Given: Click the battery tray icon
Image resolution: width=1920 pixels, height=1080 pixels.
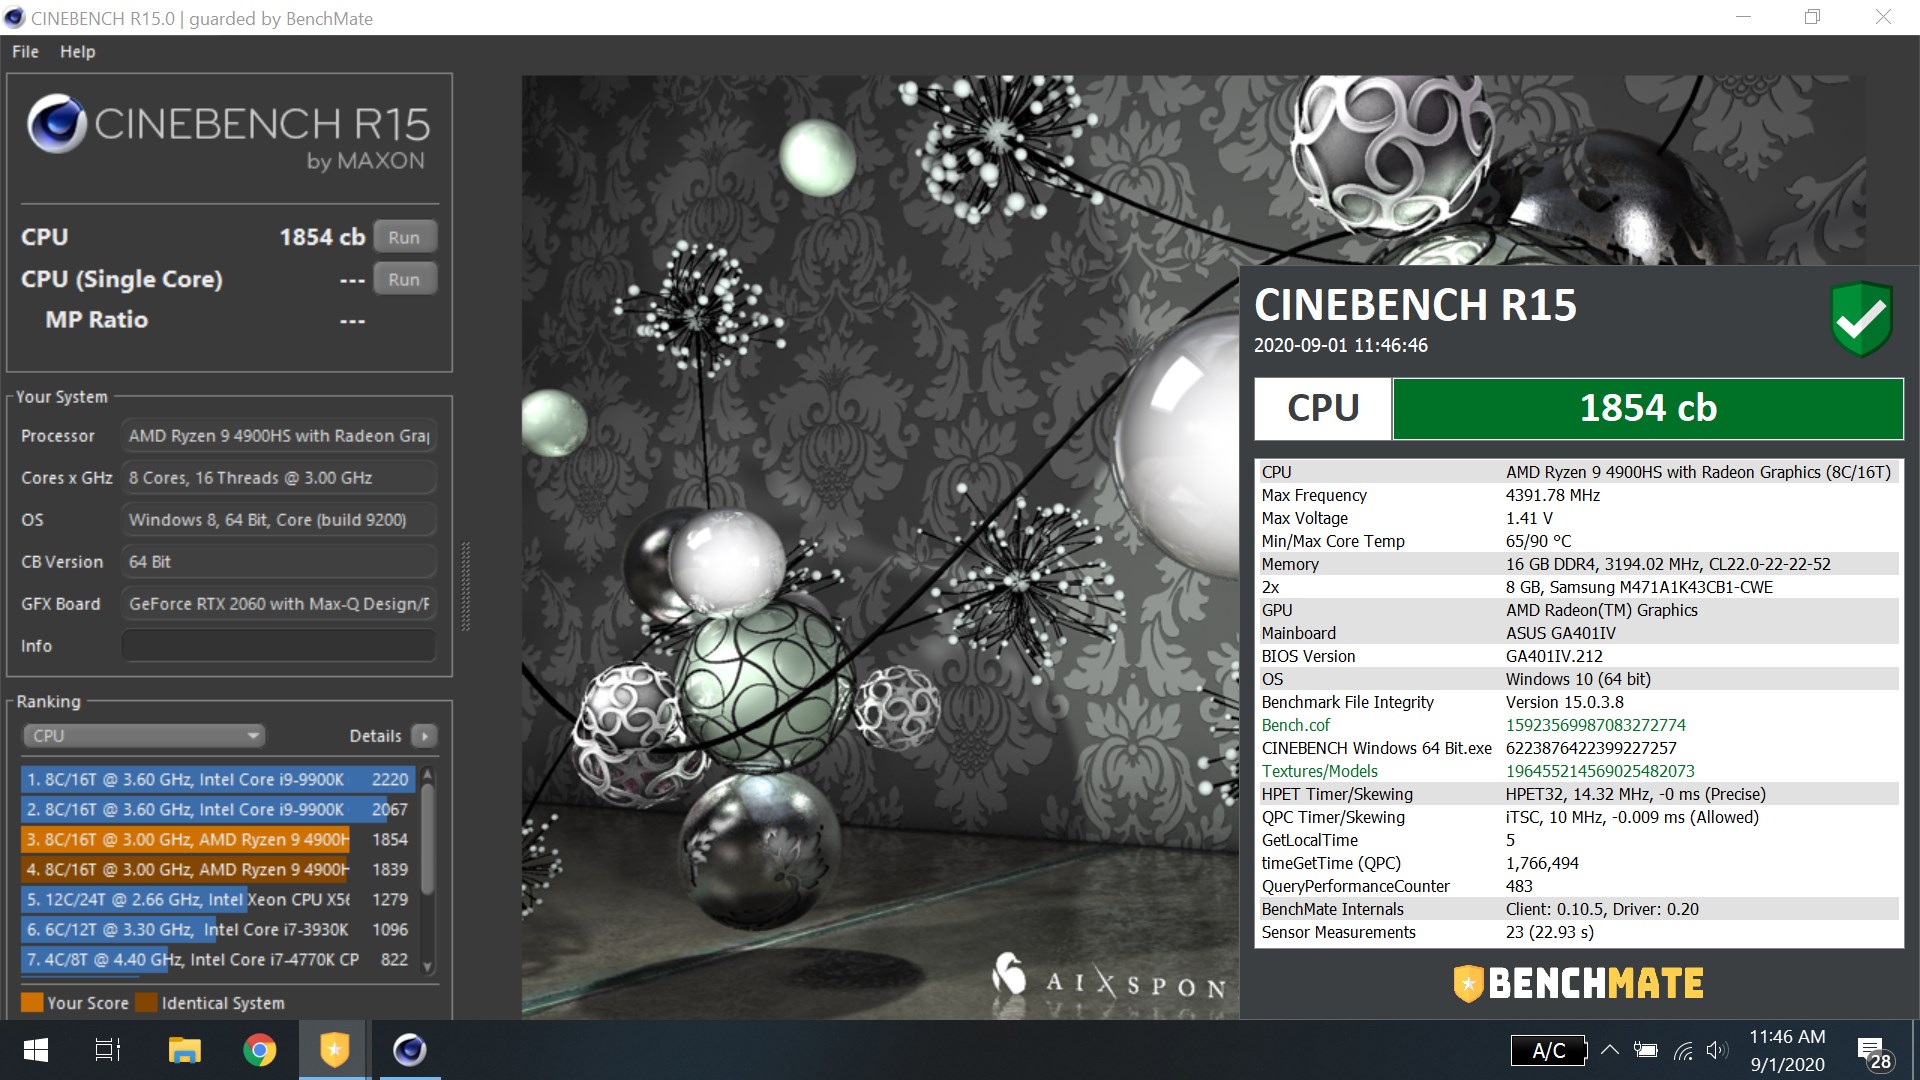Looking at the screenshot, I should coord(1646,1050).
